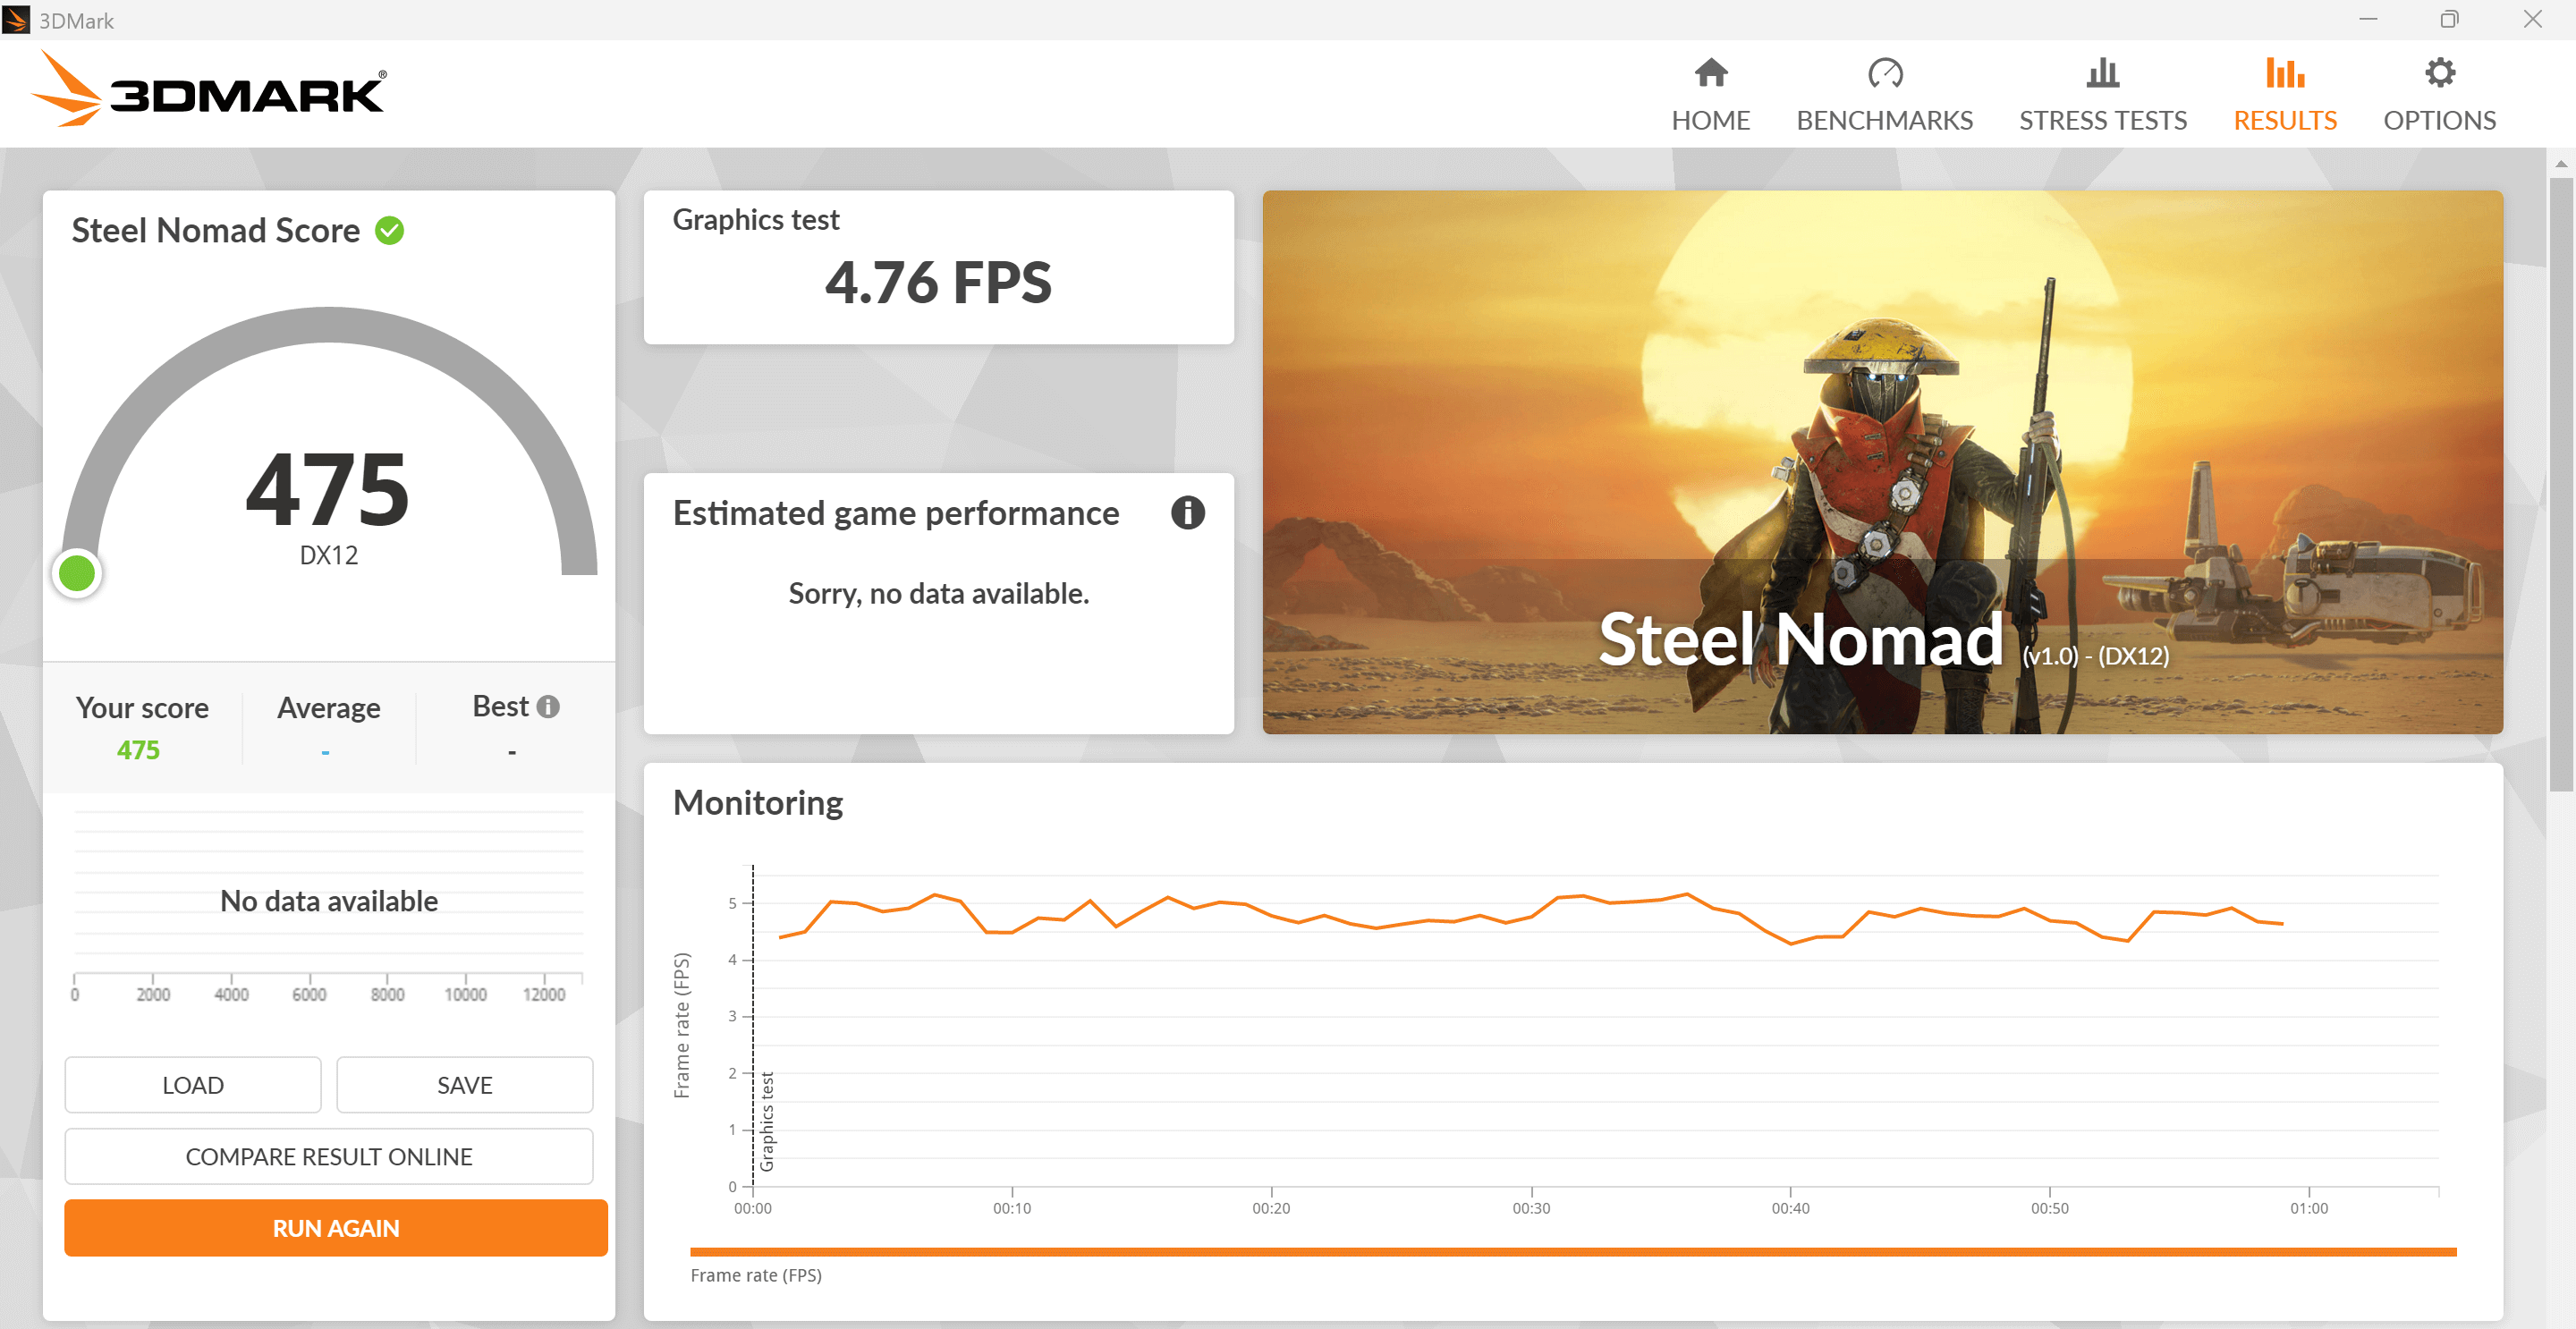This screenshot has width=2576, height=1329.
Task: Click COMPARE RESULT ONLINE button
Action: point(329,1157)
